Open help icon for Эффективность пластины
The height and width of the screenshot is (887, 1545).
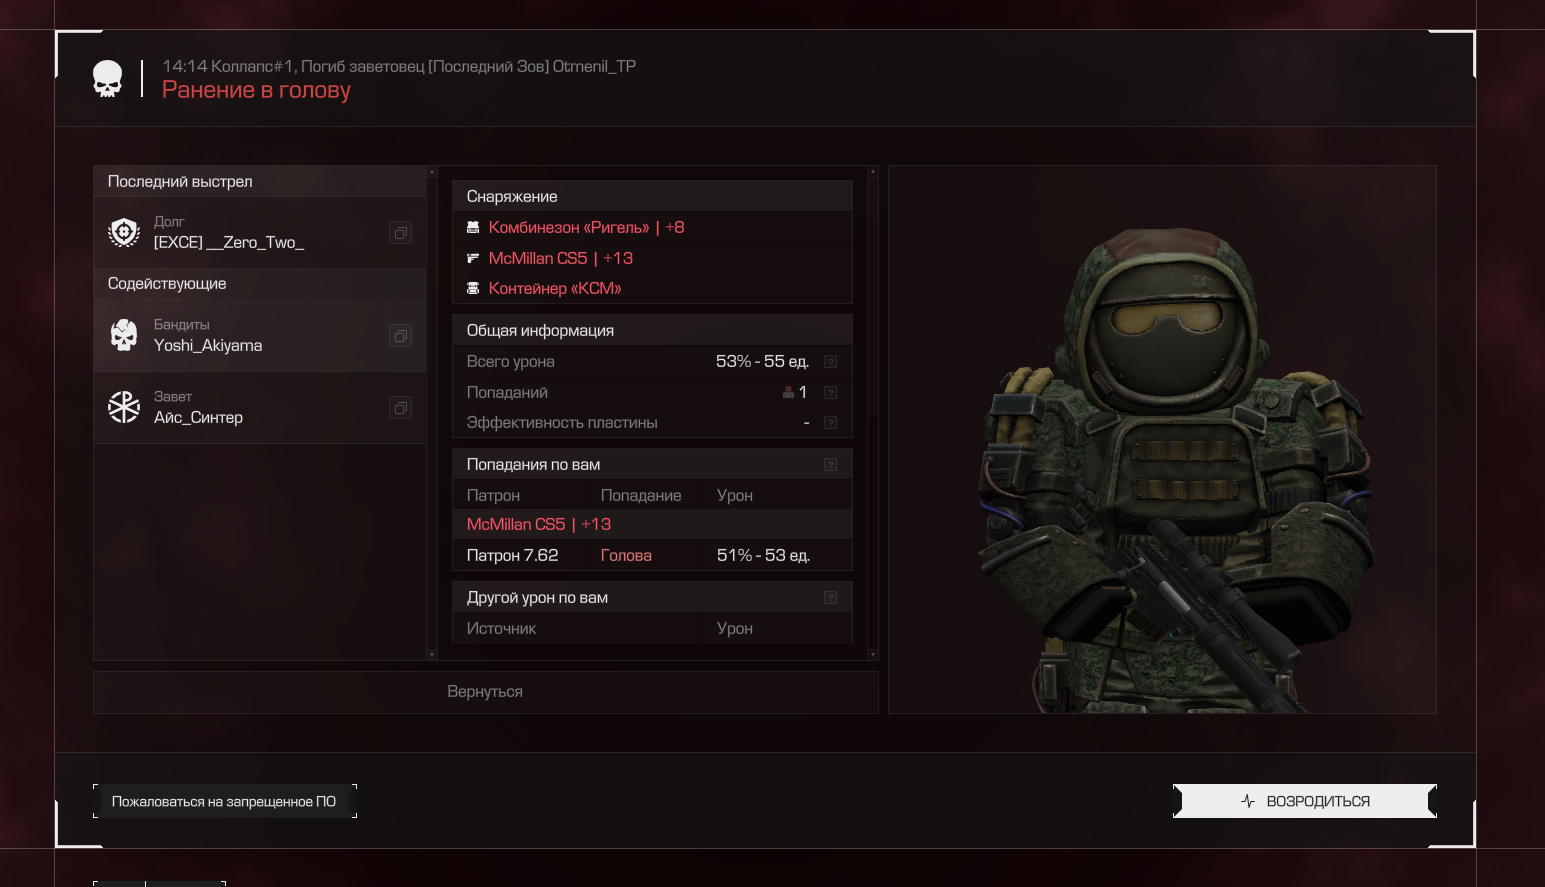[830, 423]
